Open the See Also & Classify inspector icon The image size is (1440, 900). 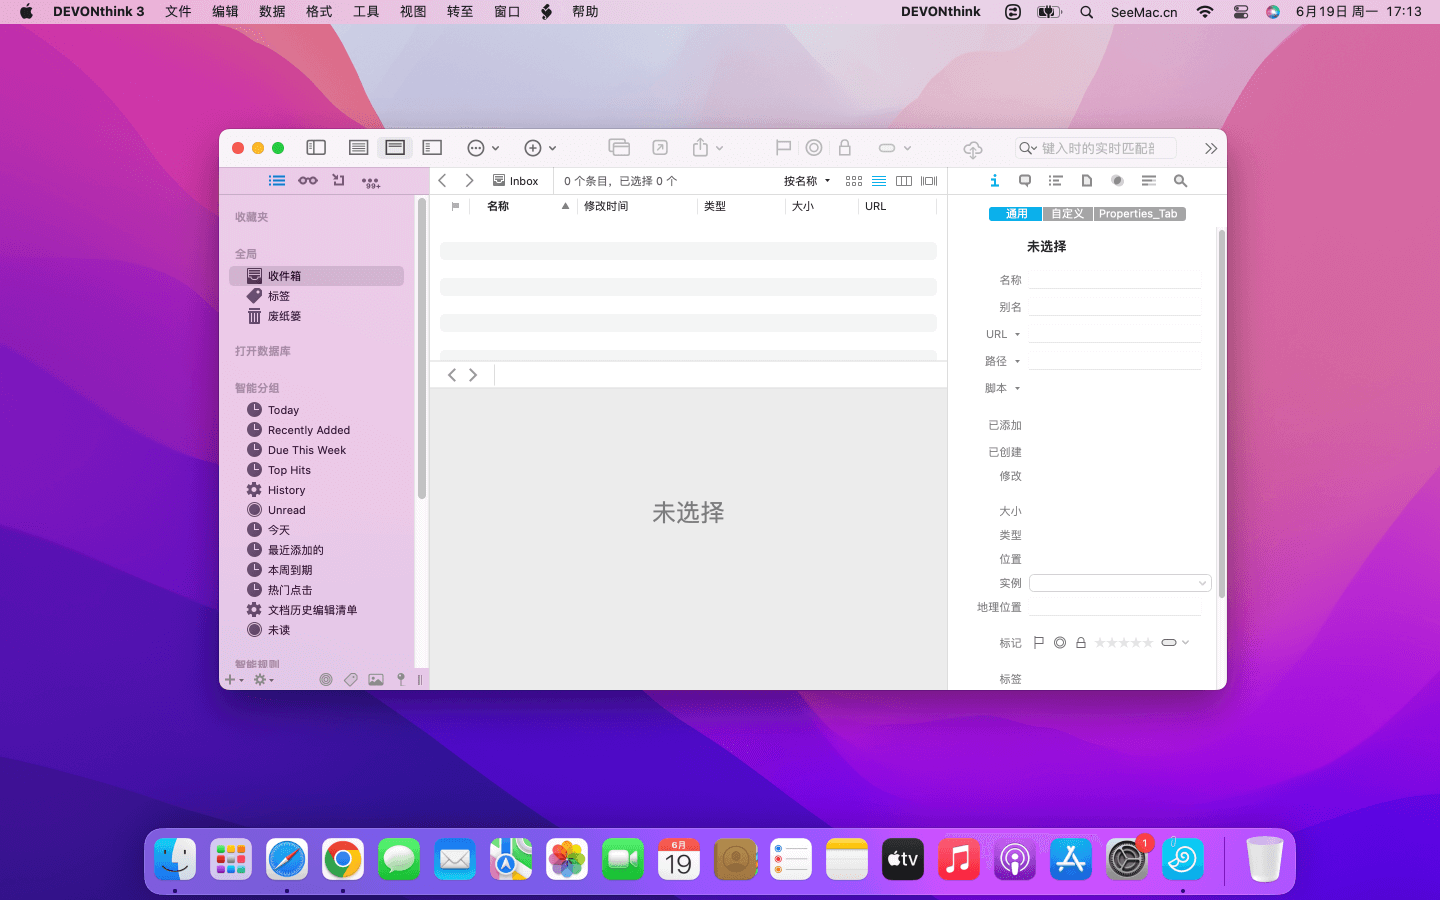pyautogui.click(x=1117, y=181)
